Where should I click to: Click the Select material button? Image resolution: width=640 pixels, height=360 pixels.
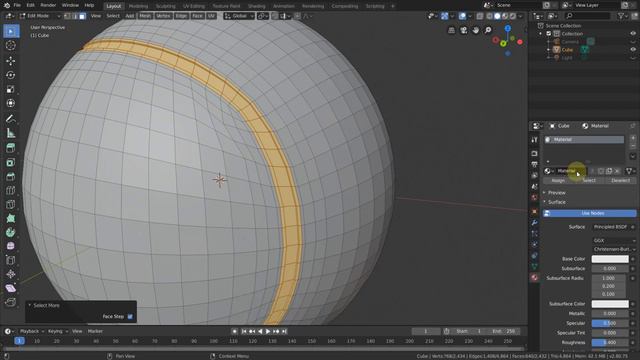589,180
